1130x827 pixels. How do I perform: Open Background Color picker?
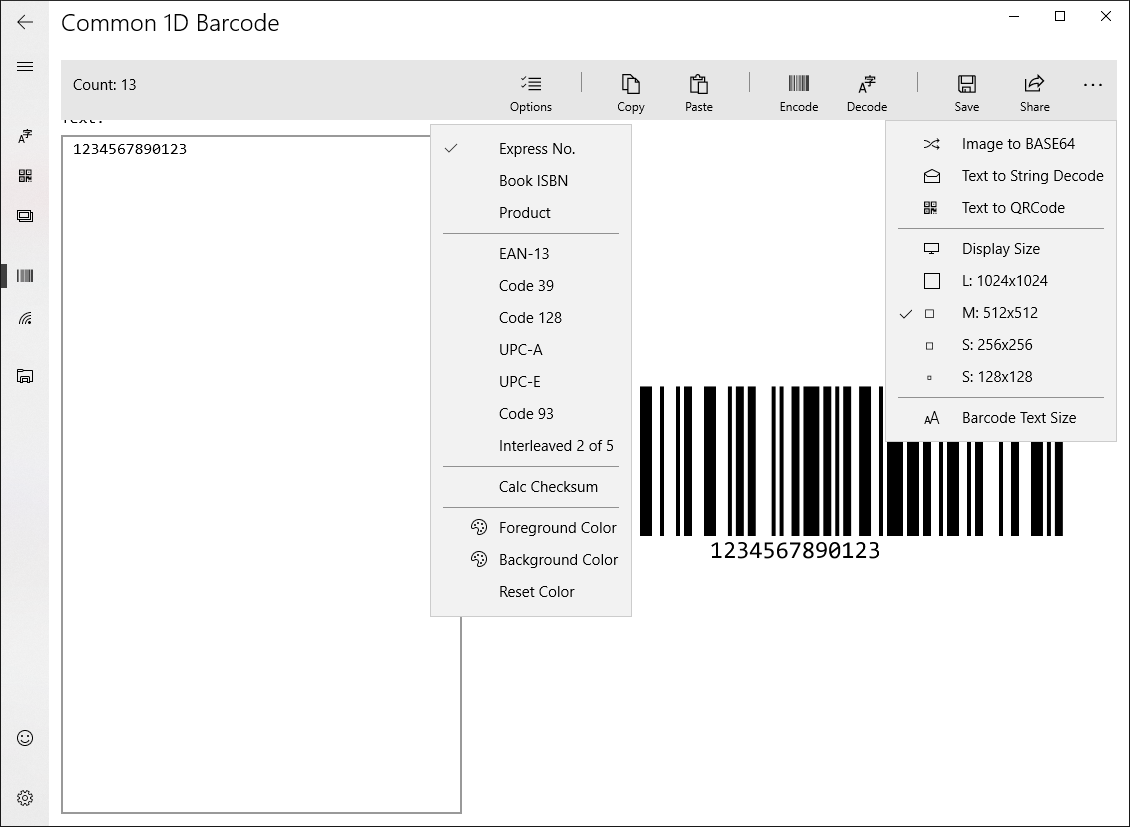(531, 560)
